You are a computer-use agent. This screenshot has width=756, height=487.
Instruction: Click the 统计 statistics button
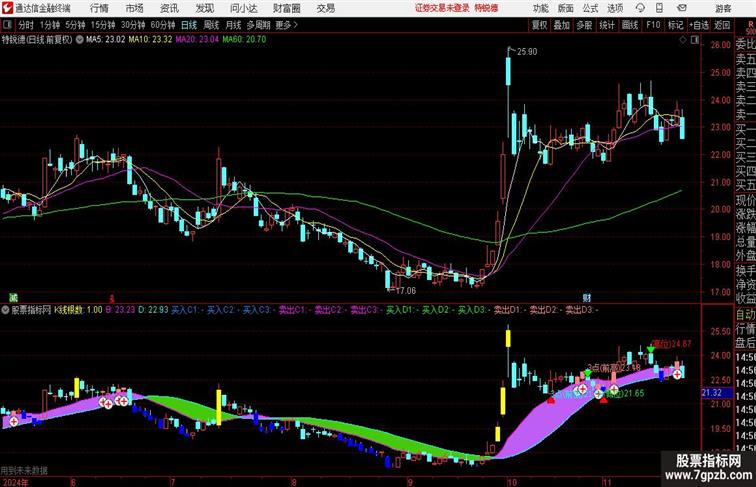(607, 25)
